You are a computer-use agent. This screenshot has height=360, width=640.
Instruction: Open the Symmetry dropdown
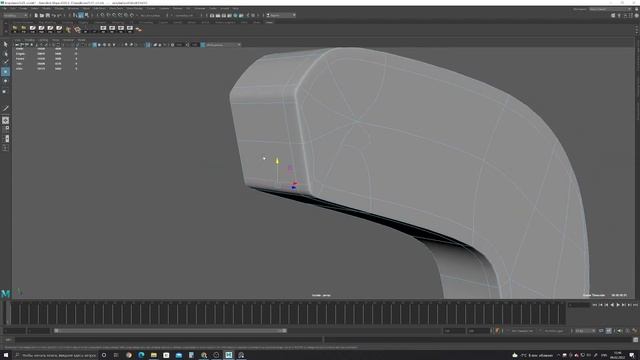[188, 16]
